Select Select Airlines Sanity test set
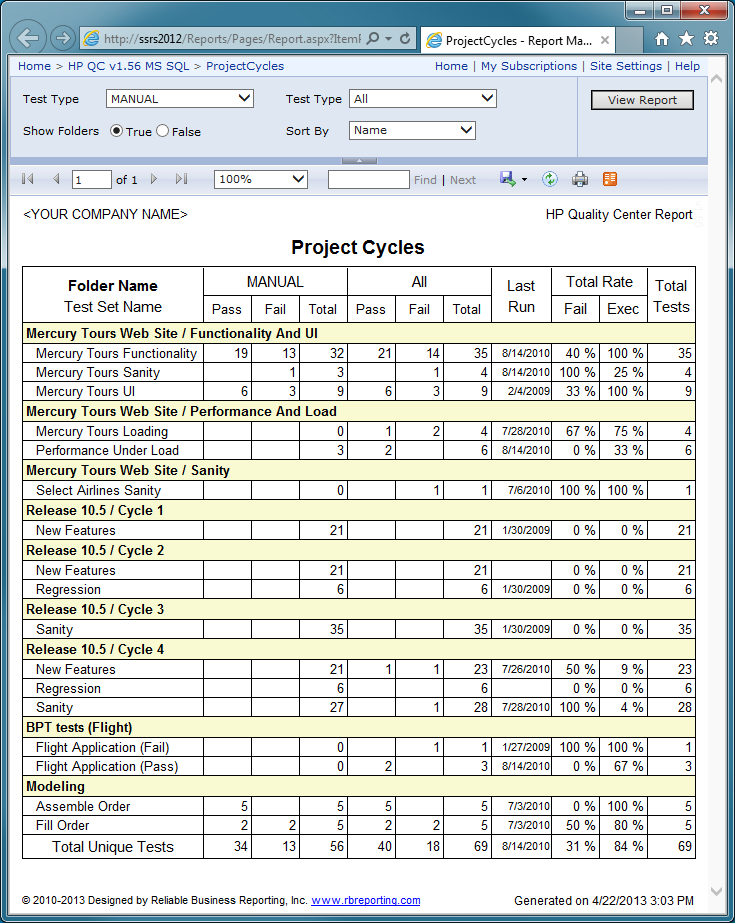 point(98,490)
